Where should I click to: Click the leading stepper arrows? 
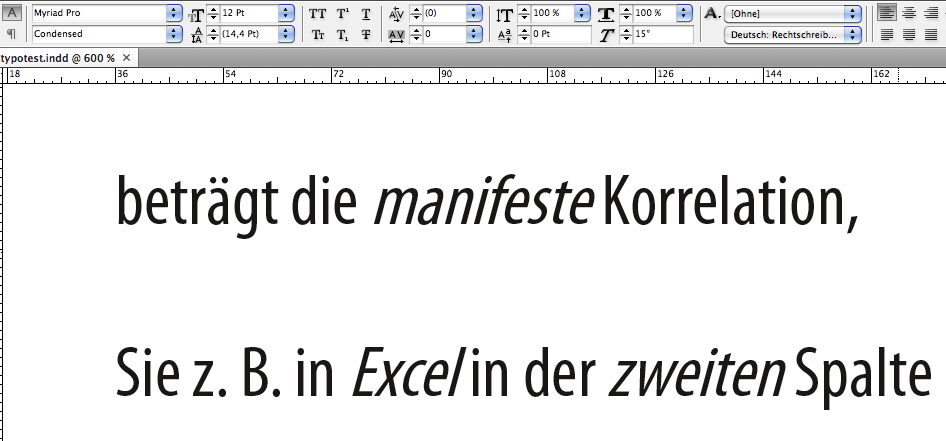point(212,34)
